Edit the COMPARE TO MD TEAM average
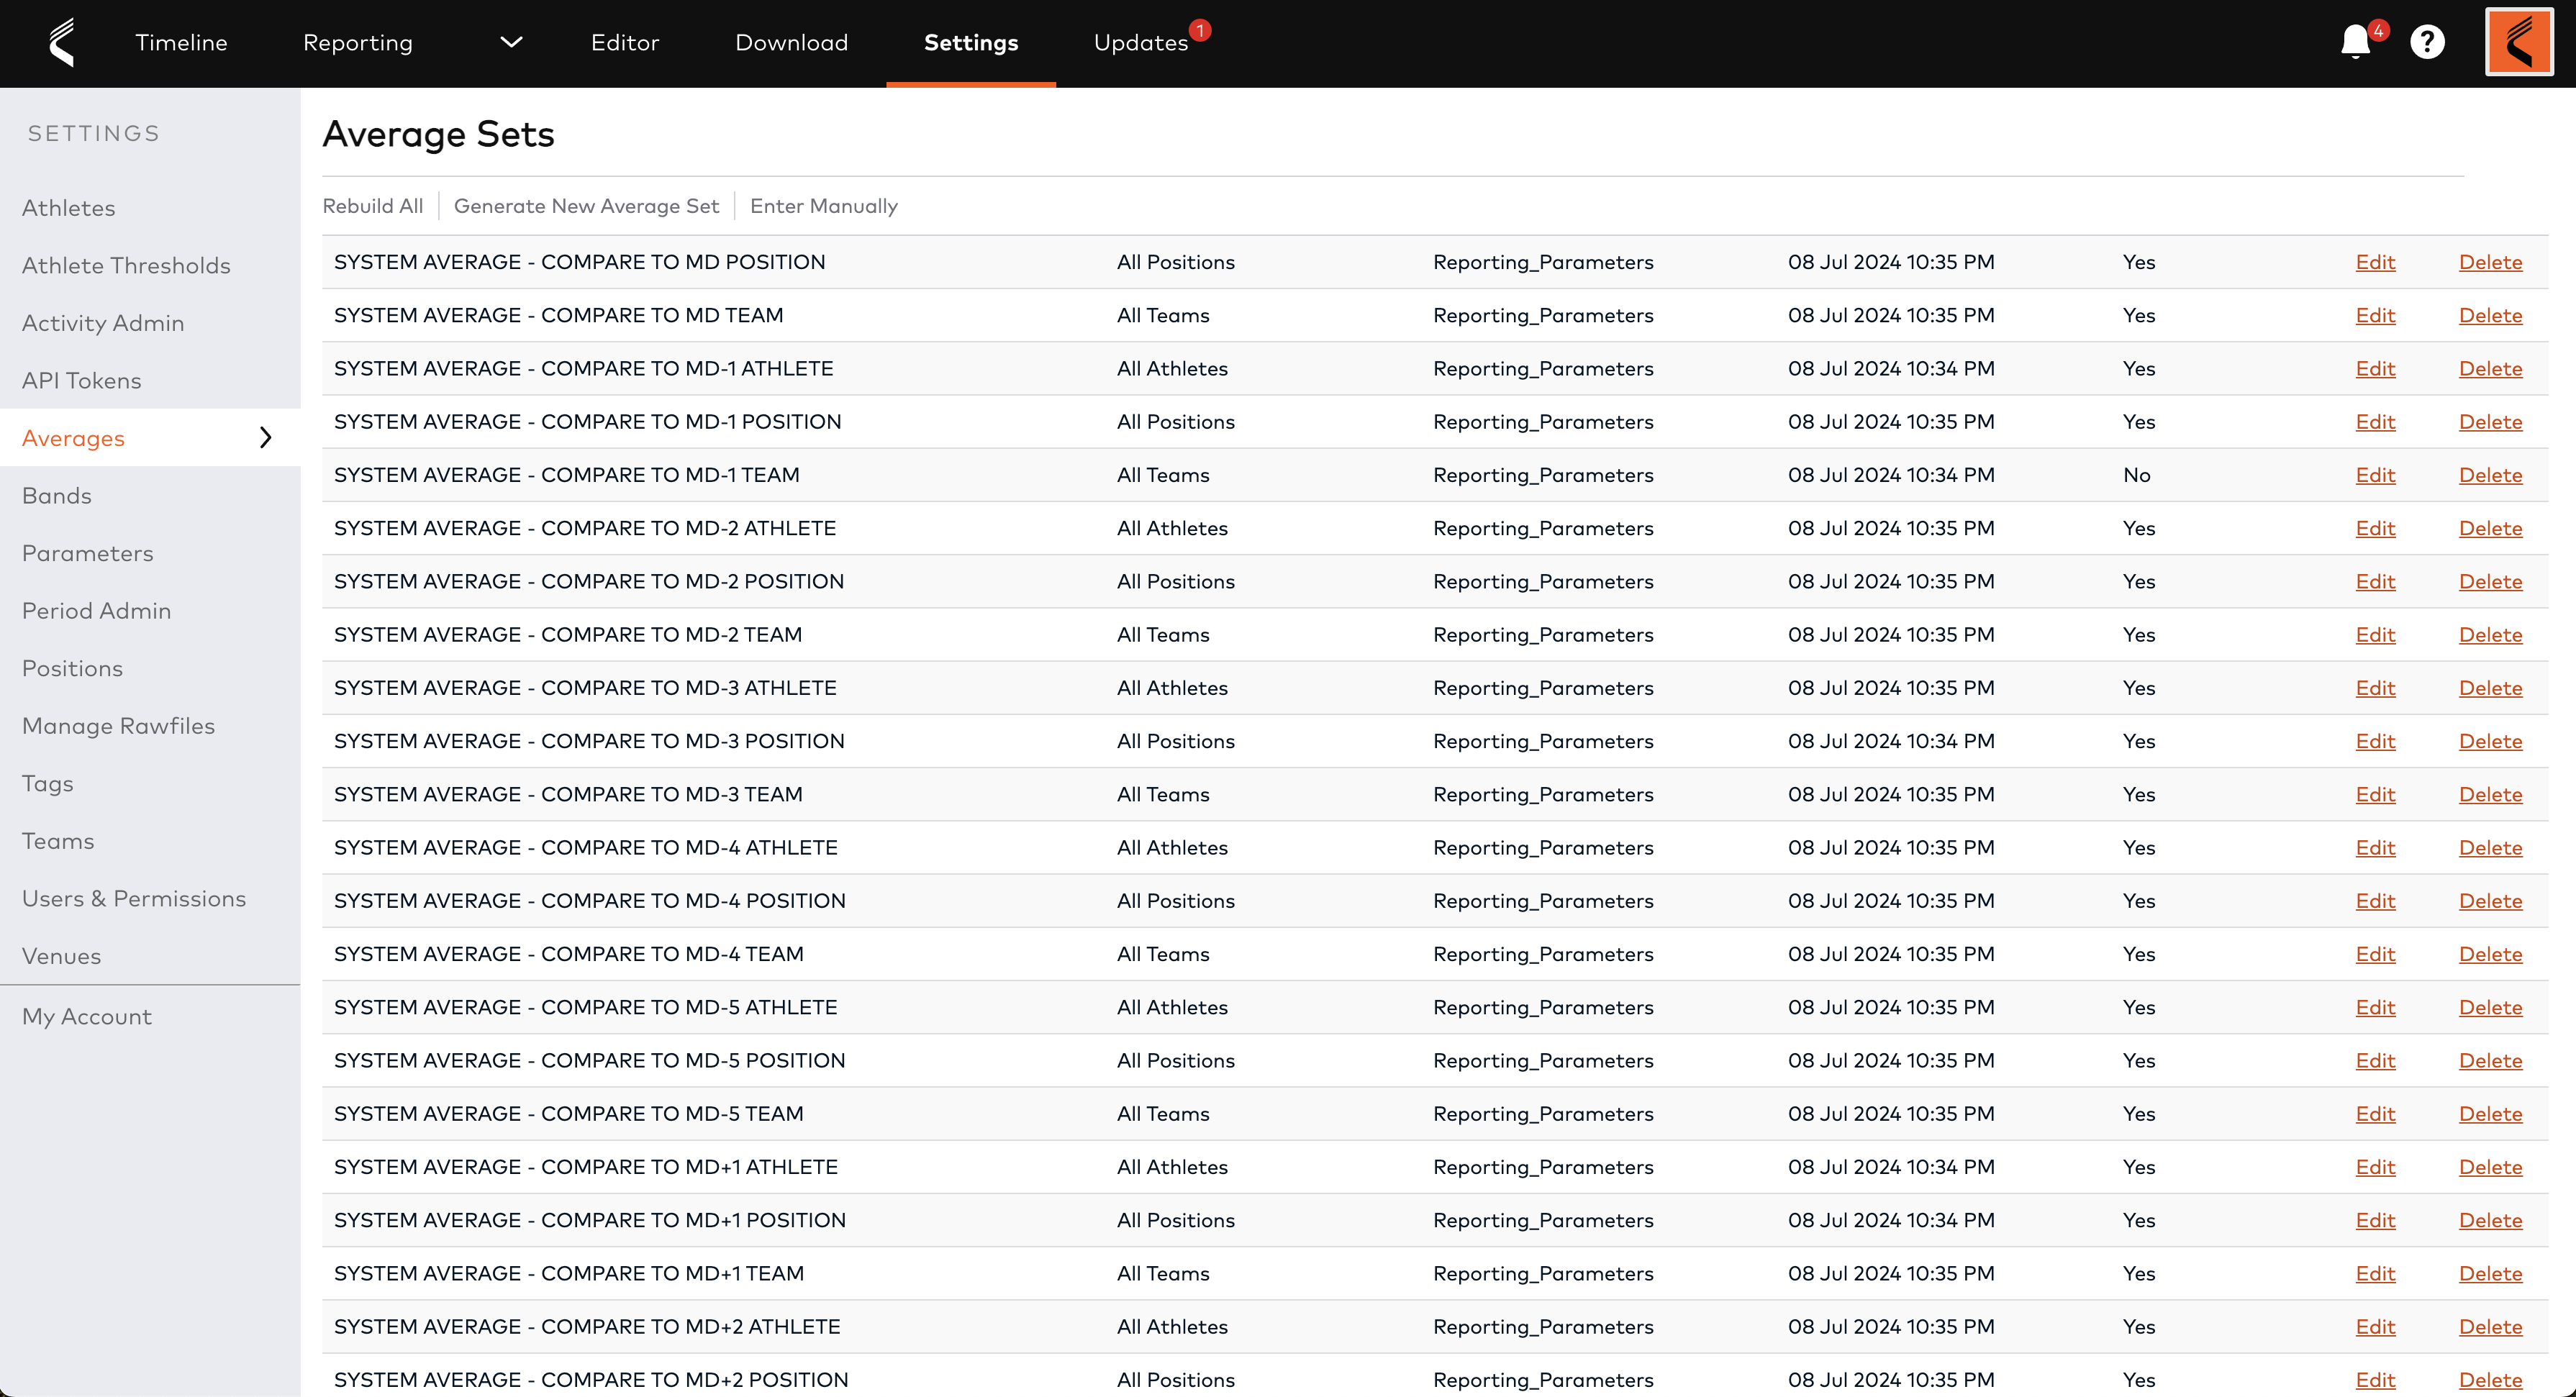This screenshot has width=2576, height=1397. pyautogui.click(x=2375, y=315)
